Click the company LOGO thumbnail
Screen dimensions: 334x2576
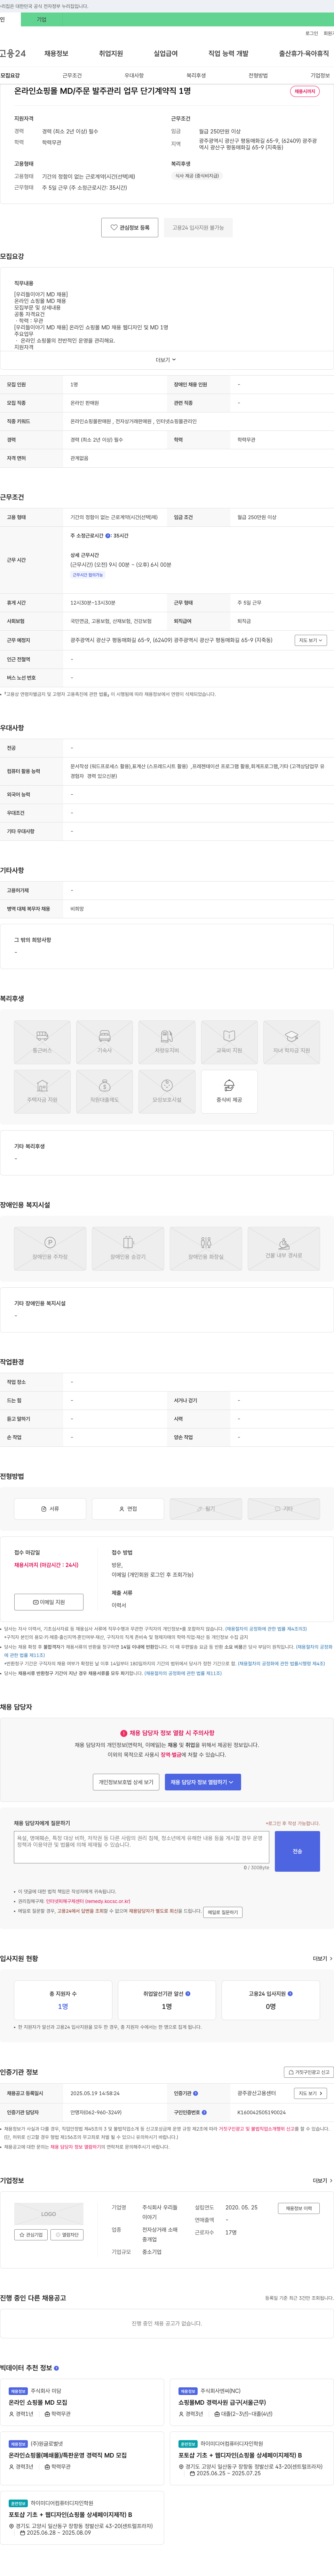49,2214
